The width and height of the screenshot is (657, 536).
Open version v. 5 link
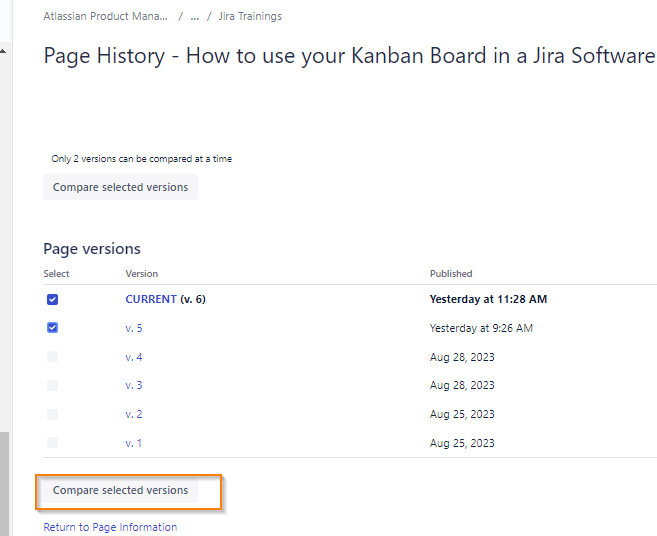(x=134, y=328)
